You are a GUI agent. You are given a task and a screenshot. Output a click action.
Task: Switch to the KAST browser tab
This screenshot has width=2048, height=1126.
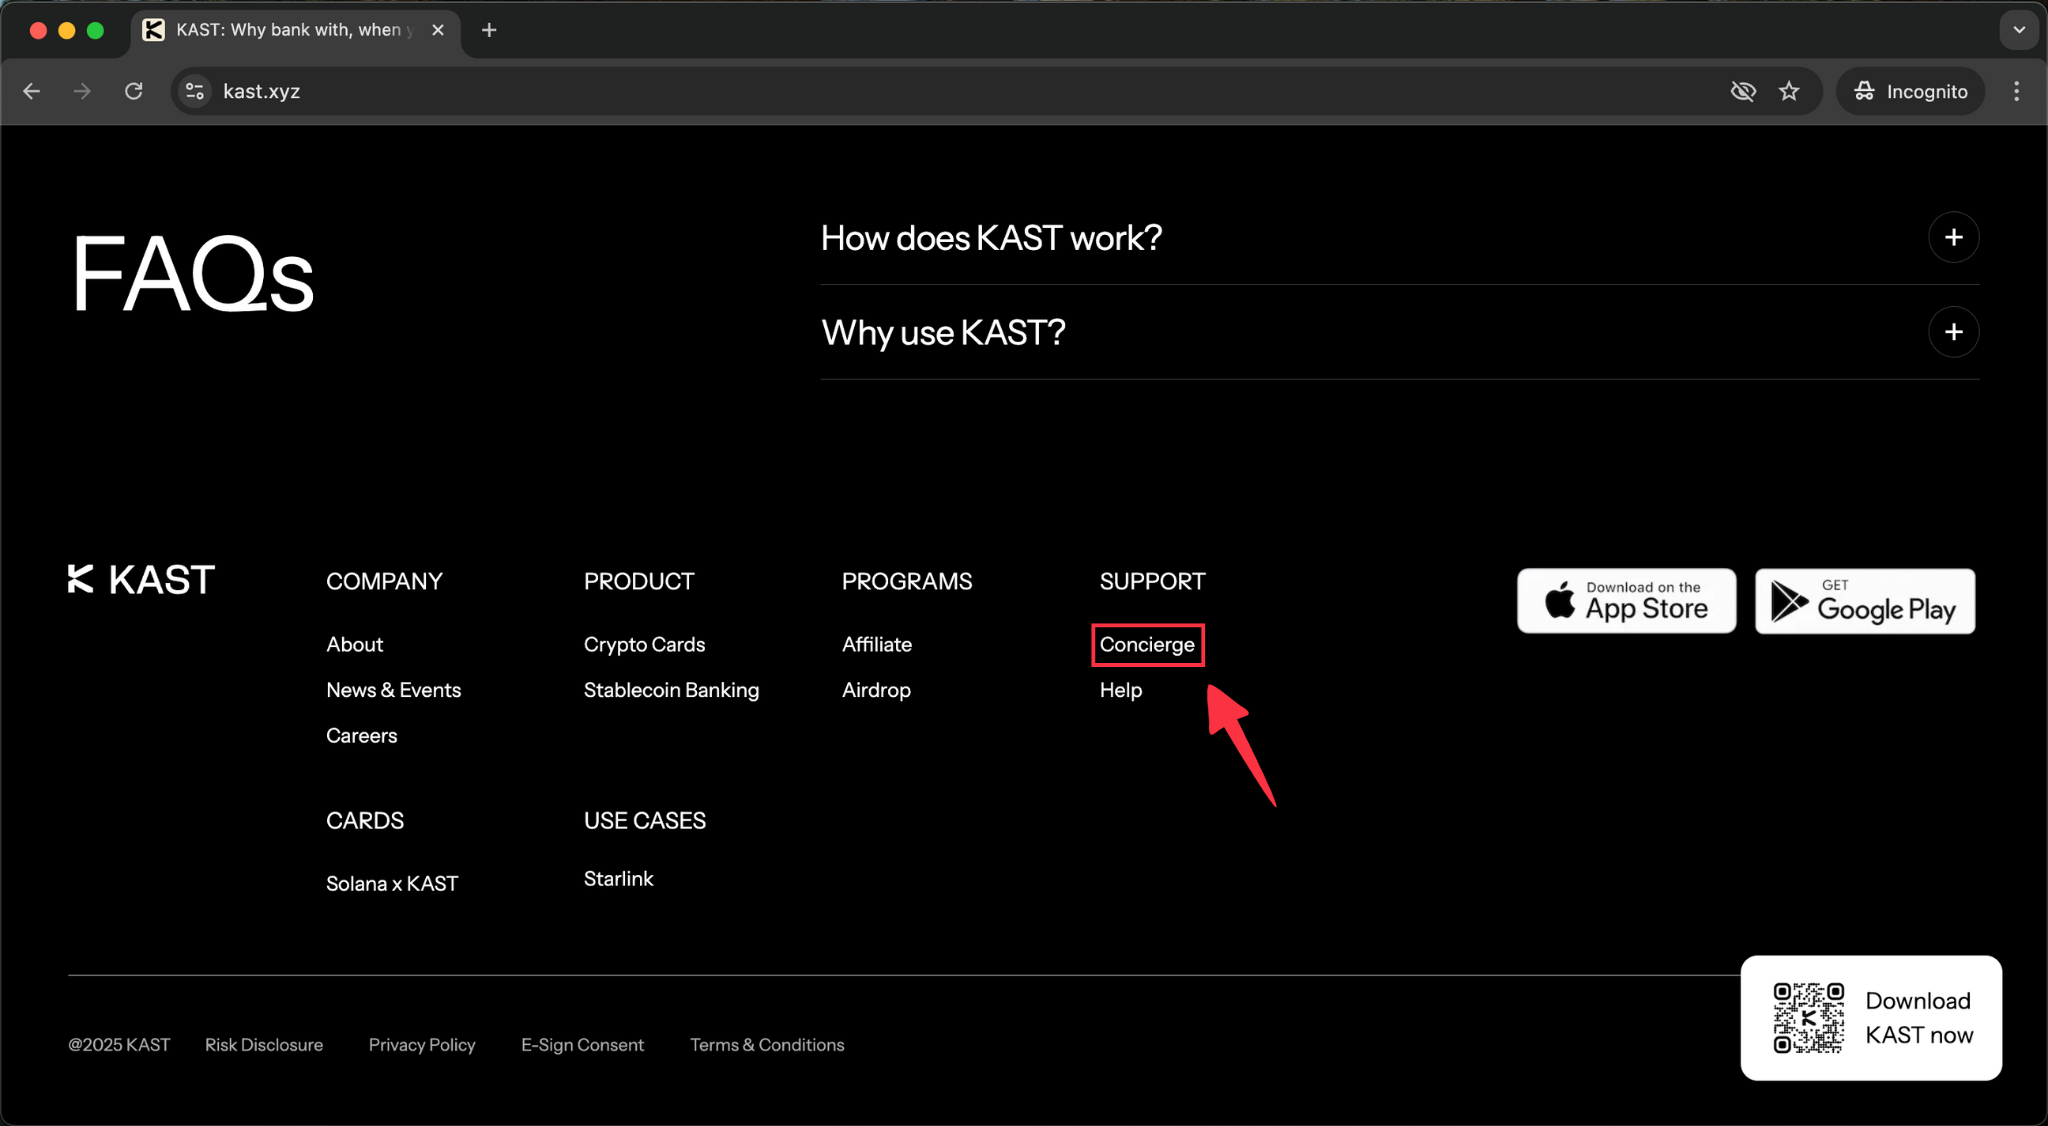(x=290, y=30)
